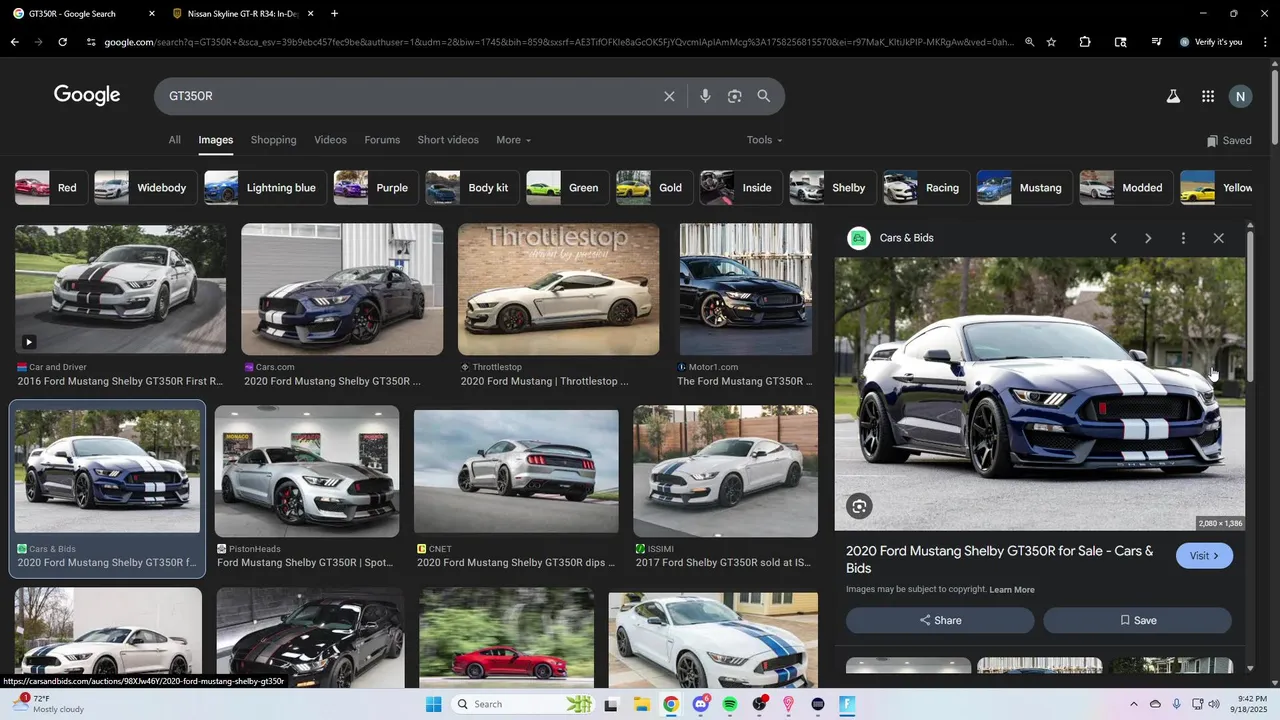The width and height of the screenshot is (1280, 720).
Task: Open the PistonHeads GT350R thumbnail
Action: (306, 472)
